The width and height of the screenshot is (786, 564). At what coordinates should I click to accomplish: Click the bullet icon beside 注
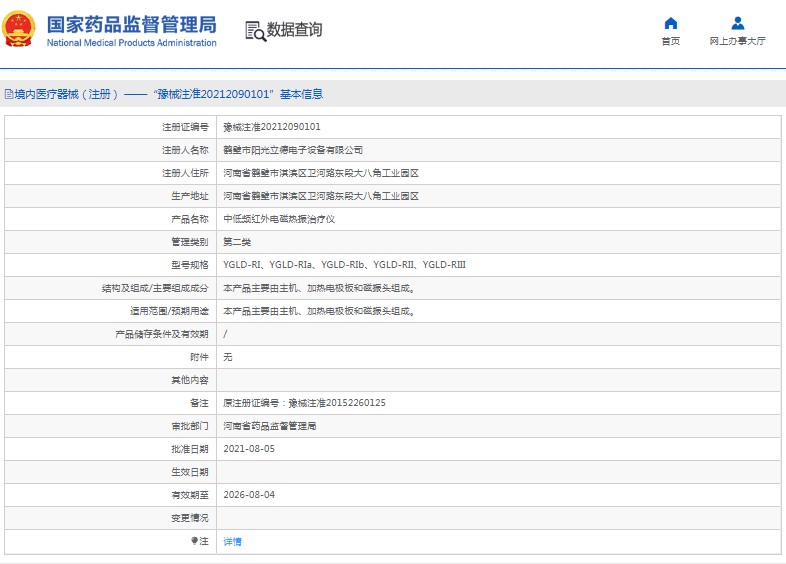[194, 540]
